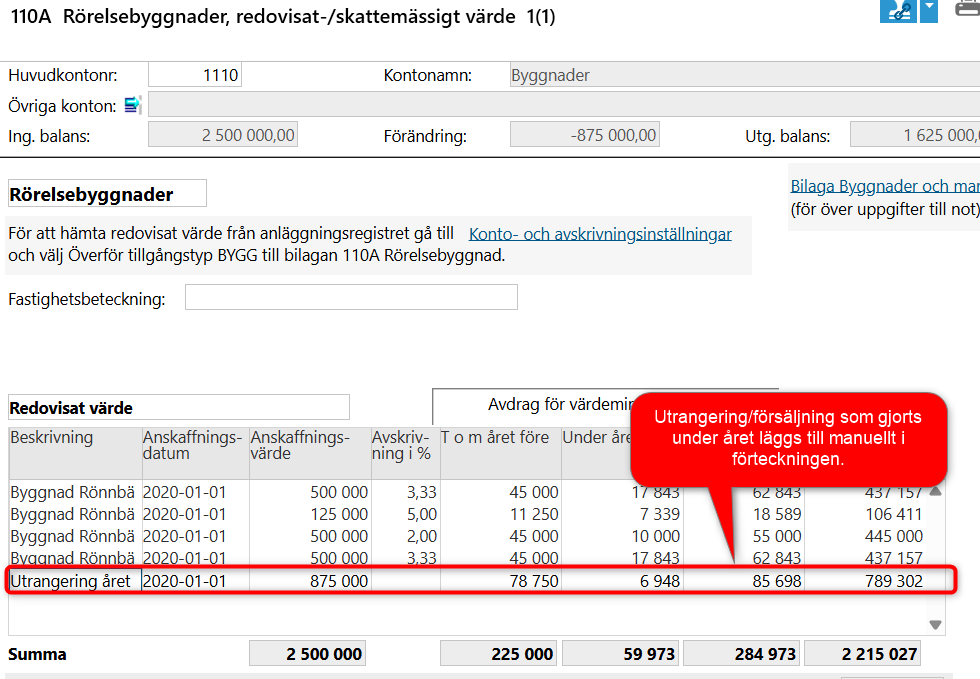Click the Summa total 59 973
Image resolution: width=980 pixels, height=679 pixels.
[x=621, y=654]
